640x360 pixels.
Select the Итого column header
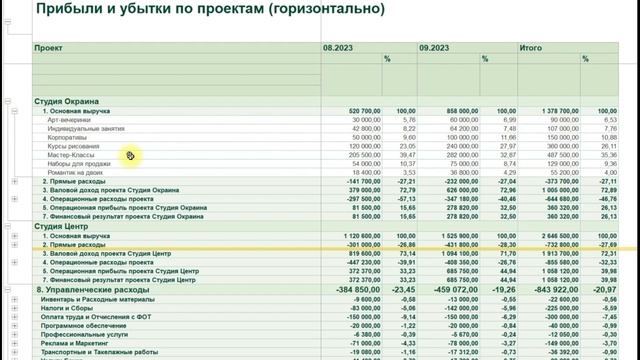[x=568, y=48]
